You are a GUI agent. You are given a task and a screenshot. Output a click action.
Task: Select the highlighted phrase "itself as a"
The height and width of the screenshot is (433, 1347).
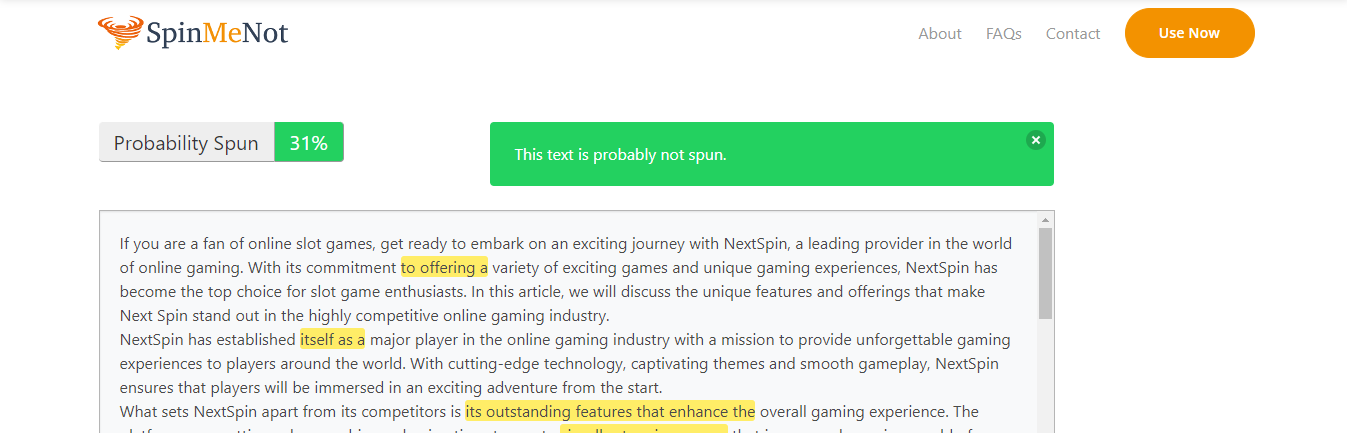(332, 340)
